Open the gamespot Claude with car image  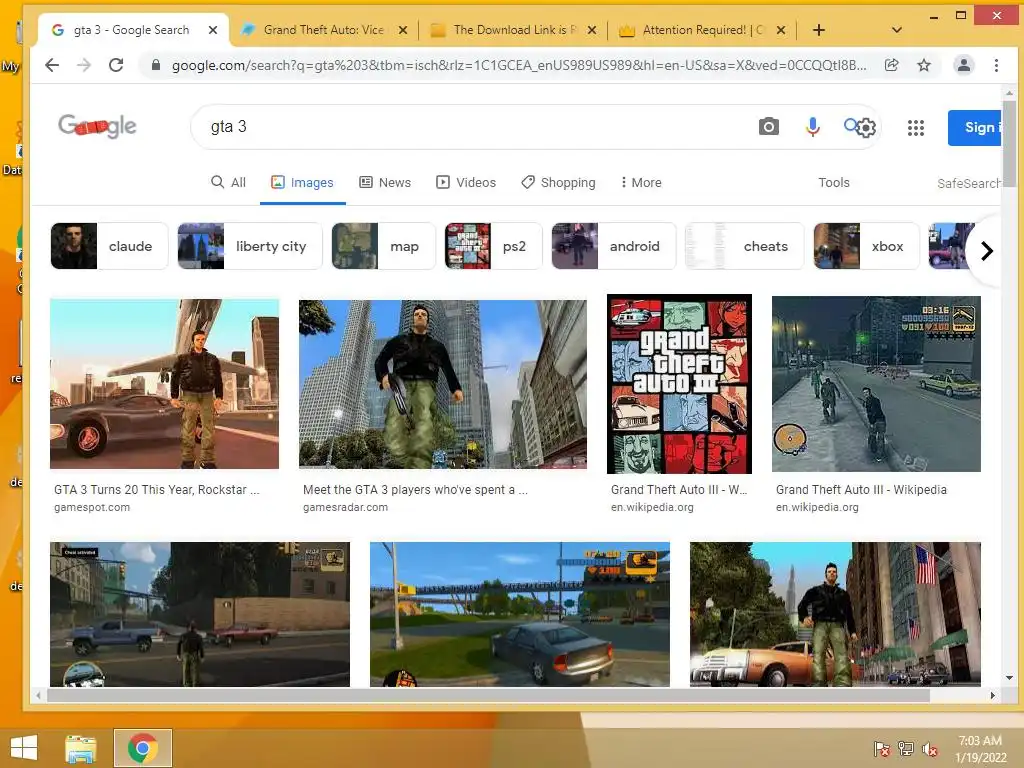pyautogui.click(x=165, y=384)
